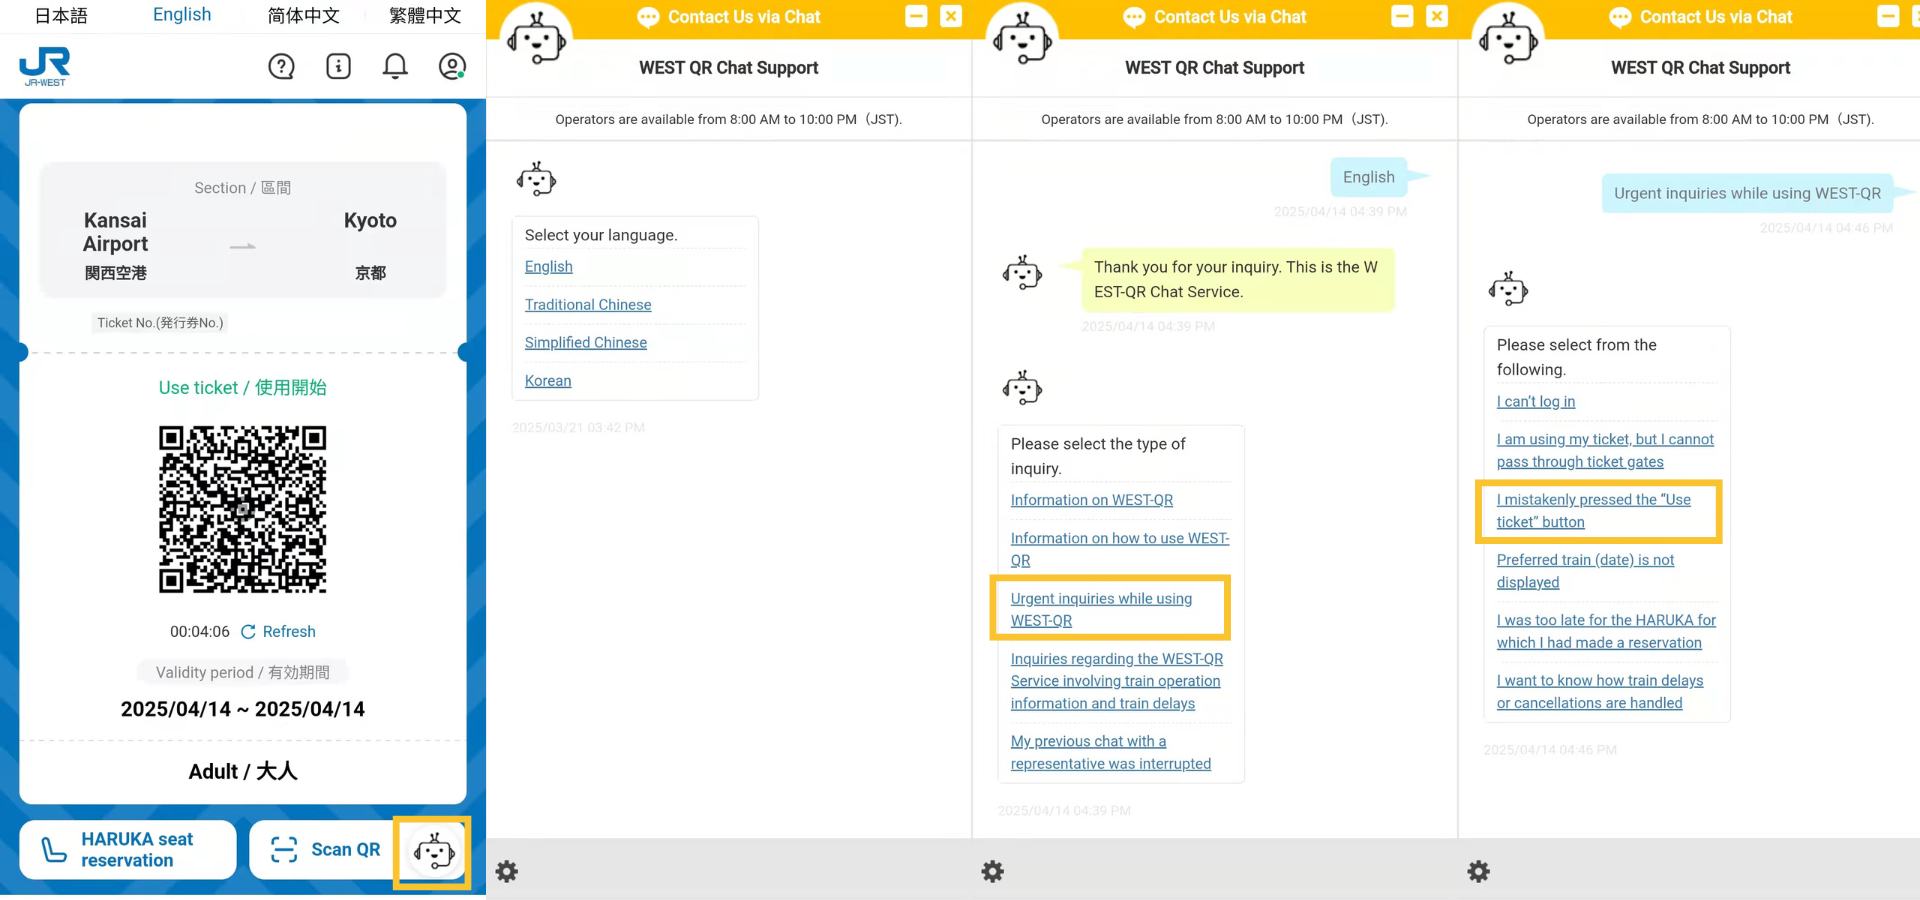The height and width of the screenshot is (900, 1920).
Task: Switch language to 日本語
Action: coord(61,16)
